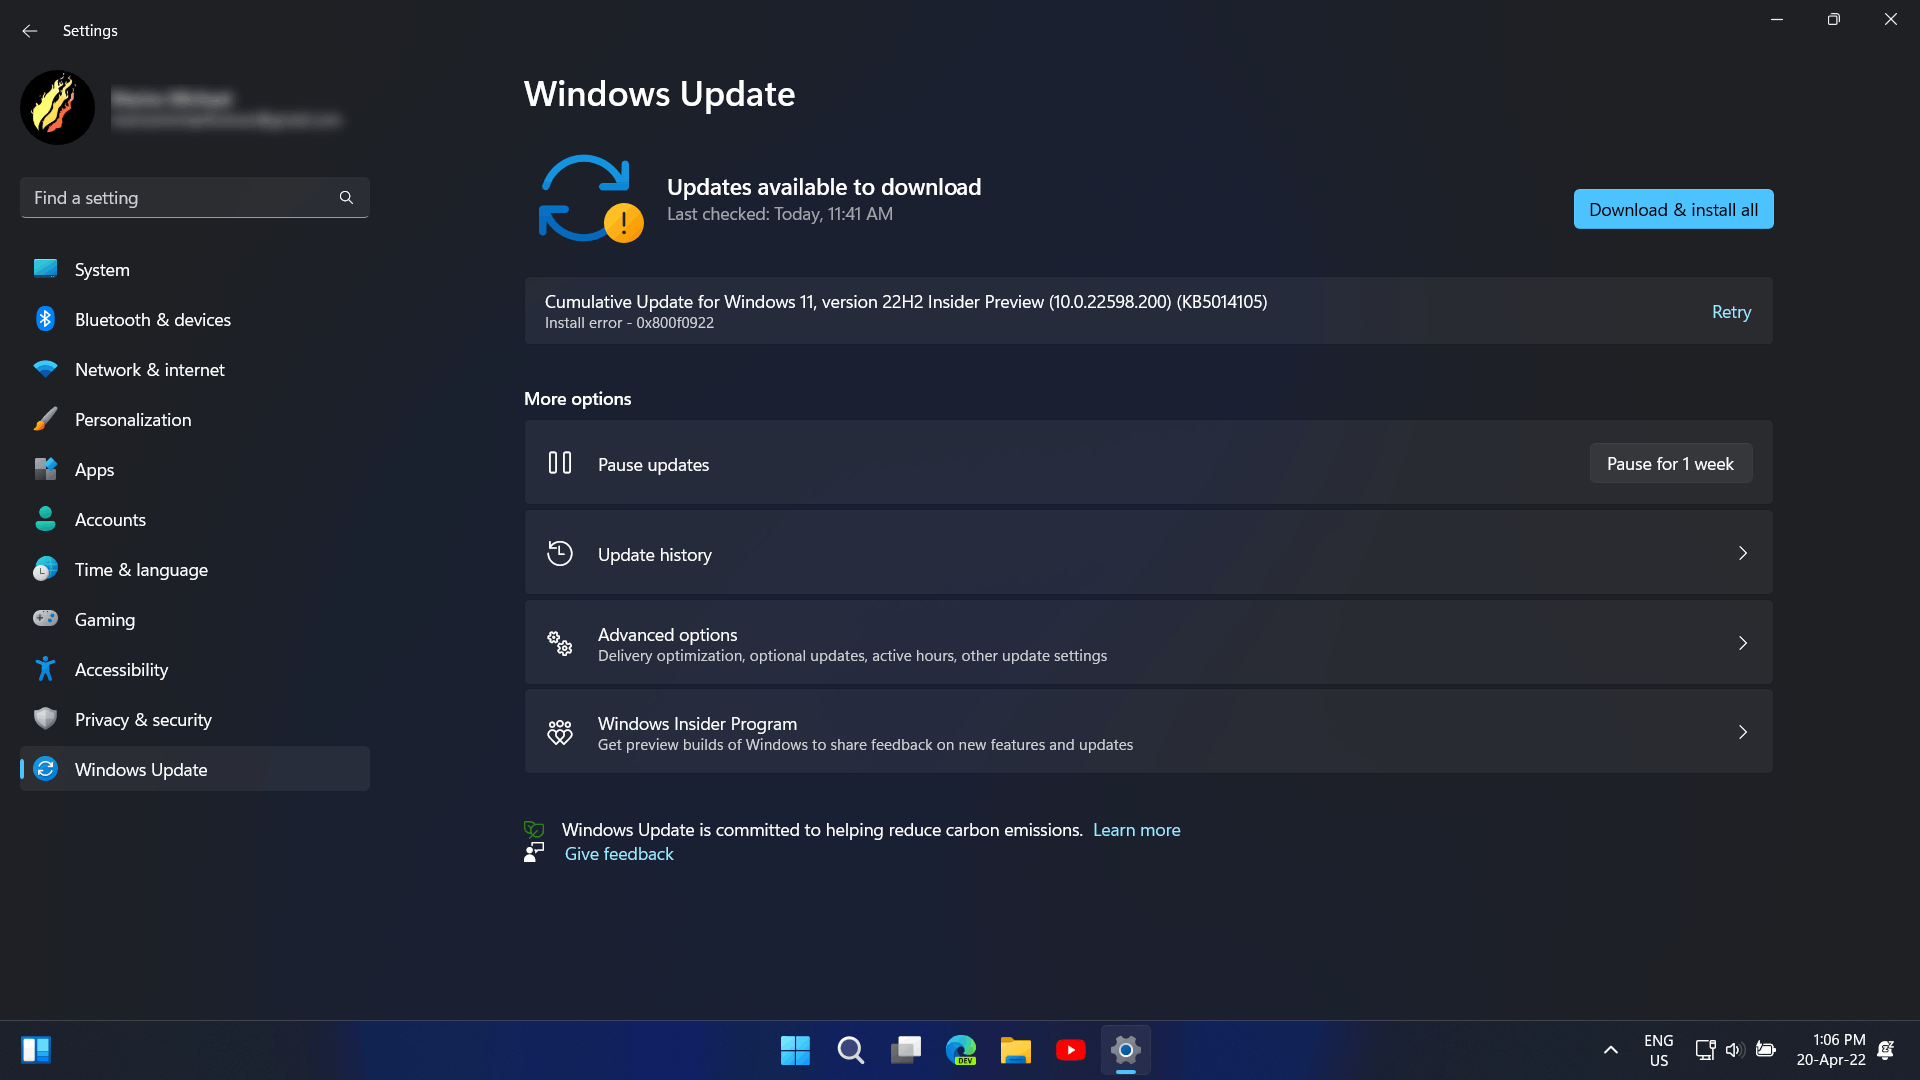1920x1080 pixels.
Task: Click the green leaf carbon emissions icon
Action: (x=534, y=829)
